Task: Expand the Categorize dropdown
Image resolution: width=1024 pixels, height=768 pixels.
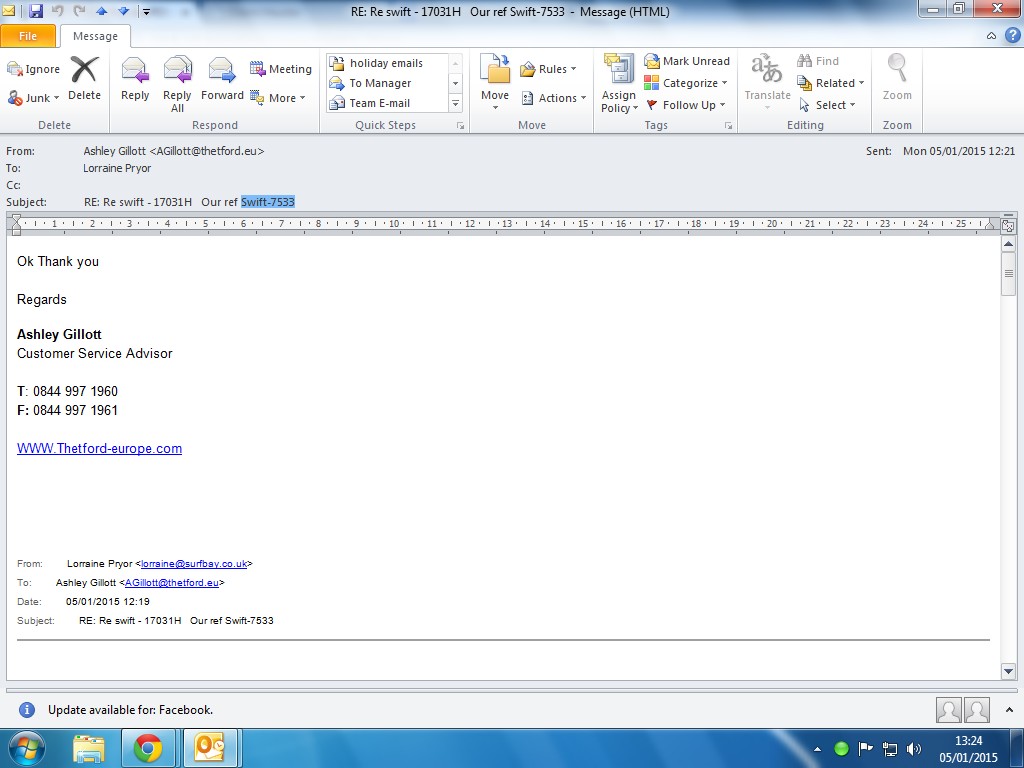Action: (x=686, y=83)
